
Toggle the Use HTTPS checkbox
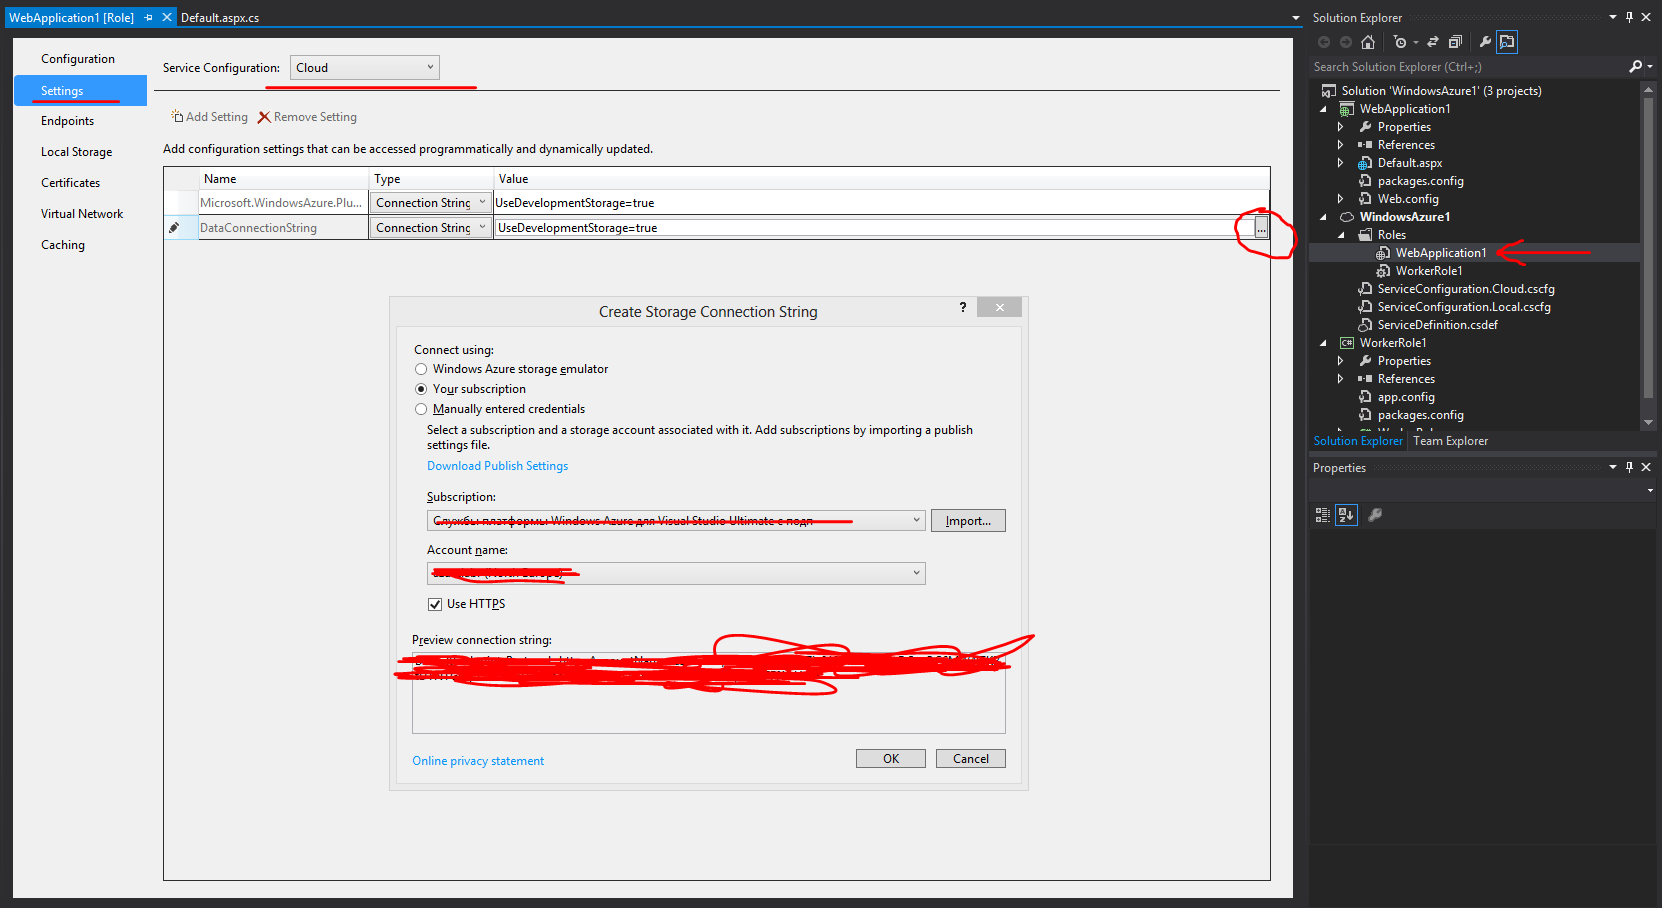tap(435, 604)
